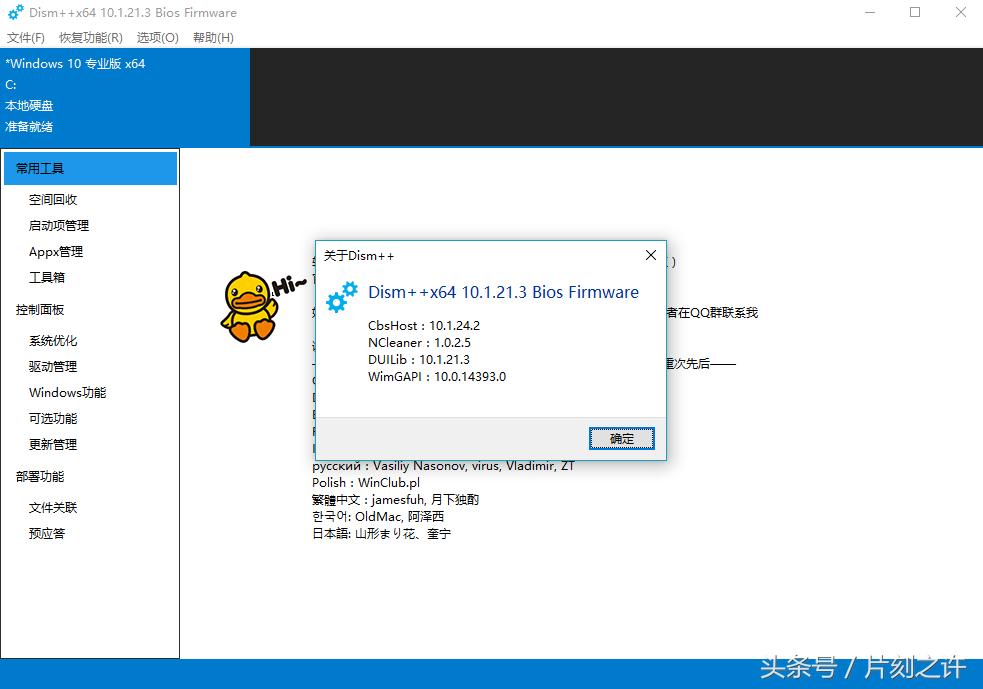Screen dimensions: 983x689
Task: Open 更新管理 in the sidebar
Action: pos(53,444)
